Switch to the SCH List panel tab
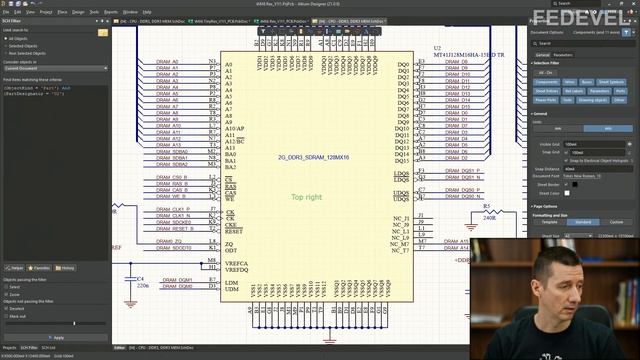Image resolution: width=640 pixels, height=360 pixels. (x=49, y=348)
